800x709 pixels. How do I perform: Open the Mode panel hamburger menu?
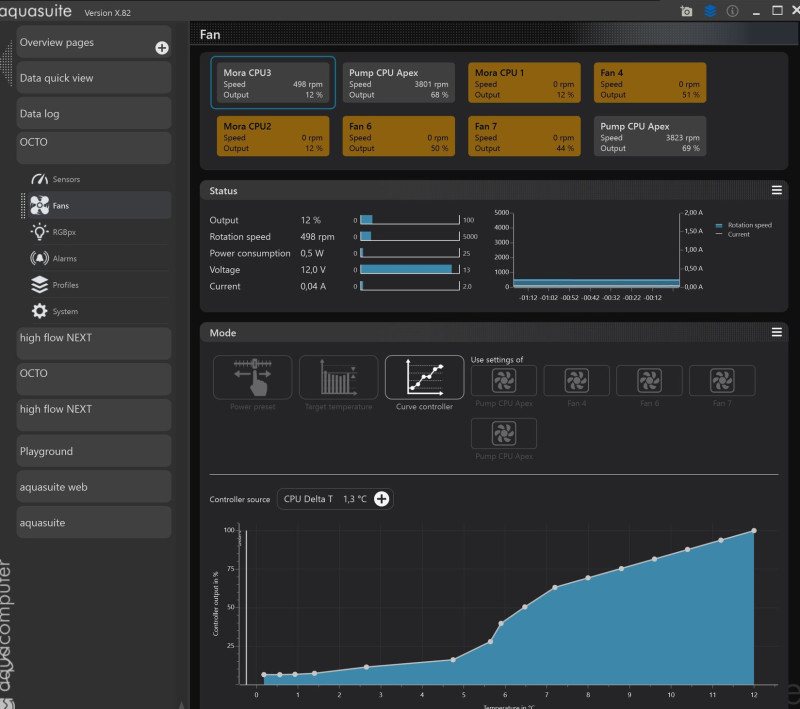click(x=777, y=333)
